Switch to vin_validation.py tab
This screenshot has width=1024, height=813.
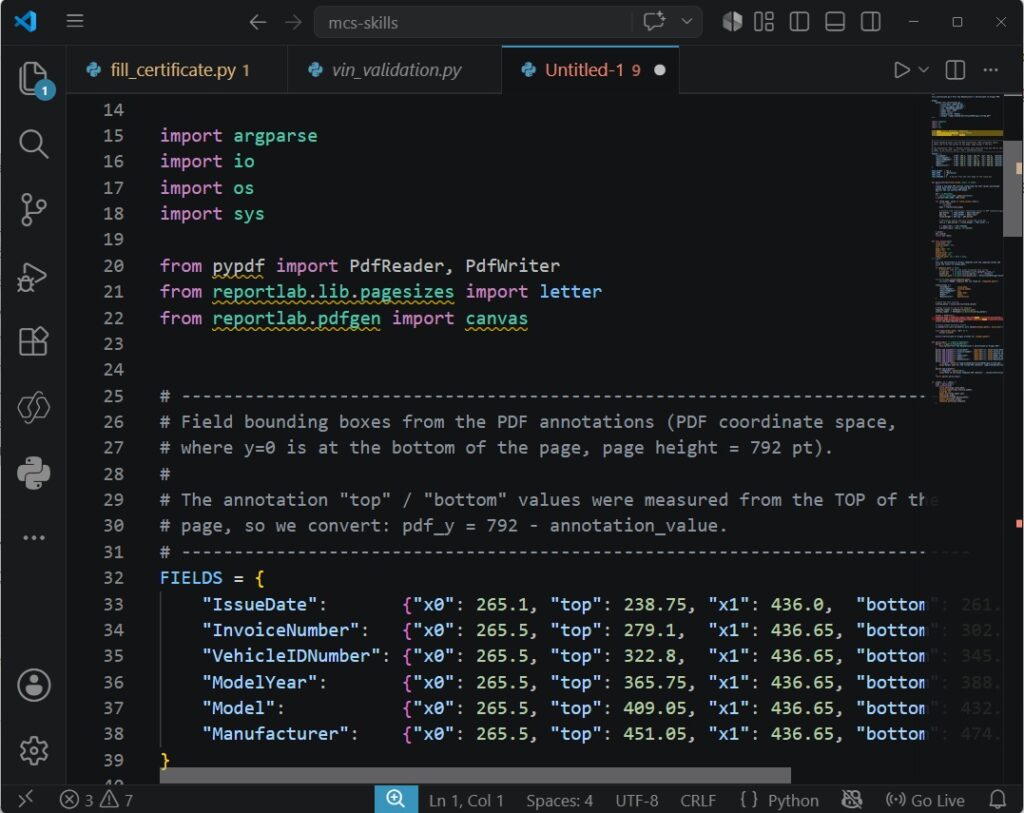(x=395, y=70)
